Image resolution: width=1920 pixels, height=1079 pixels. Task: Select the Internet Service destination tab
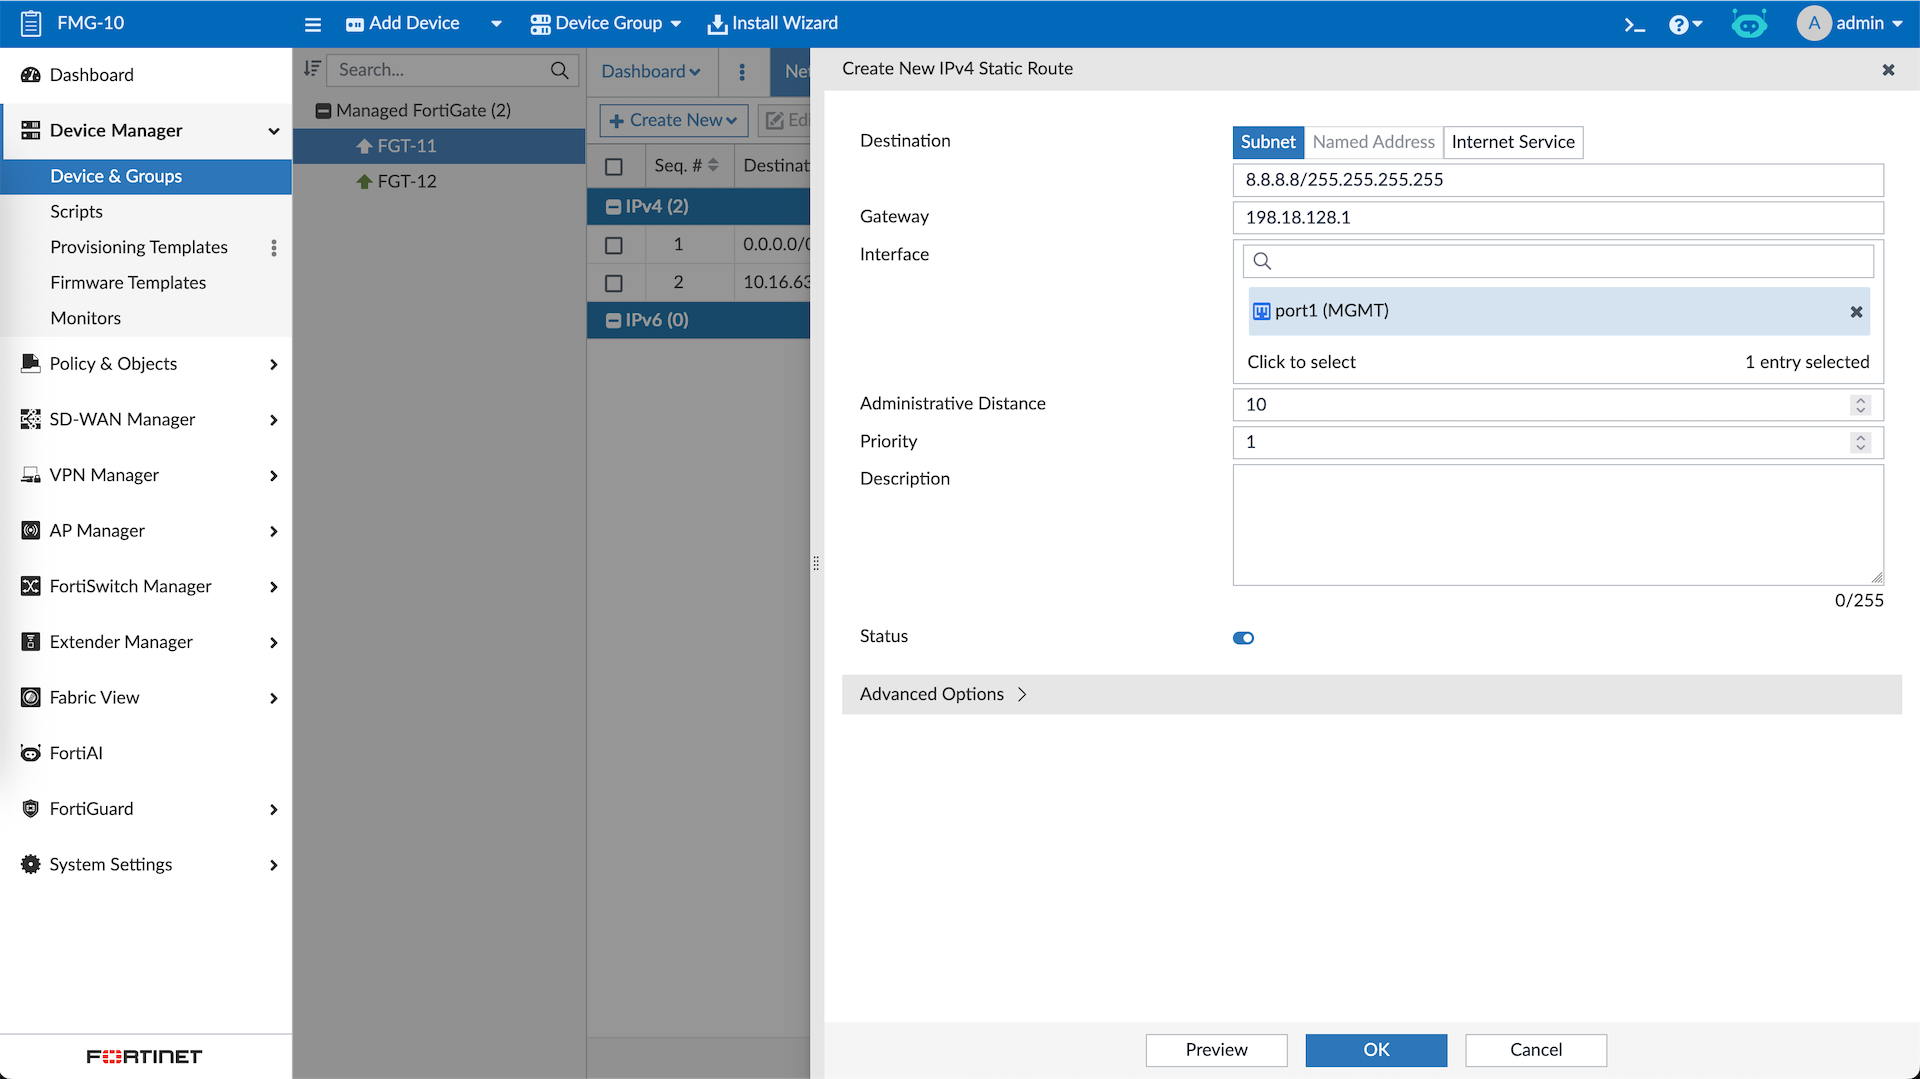1512,142
